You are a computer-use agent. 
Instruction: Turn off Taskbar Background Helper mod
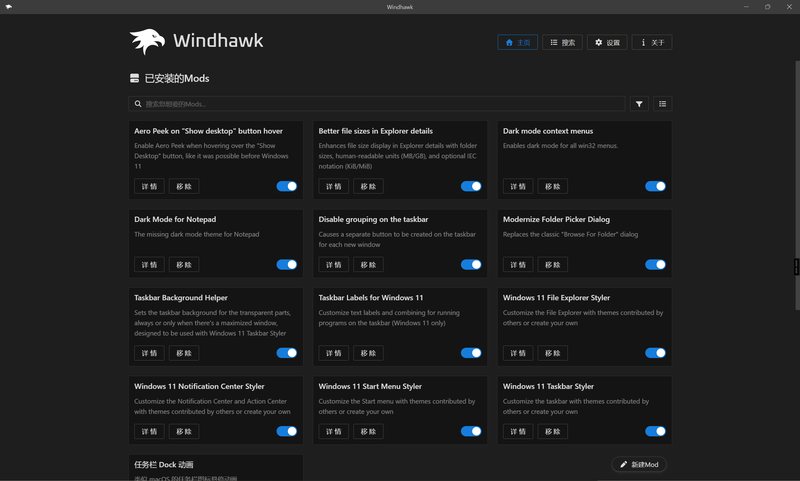pos(287,353)
